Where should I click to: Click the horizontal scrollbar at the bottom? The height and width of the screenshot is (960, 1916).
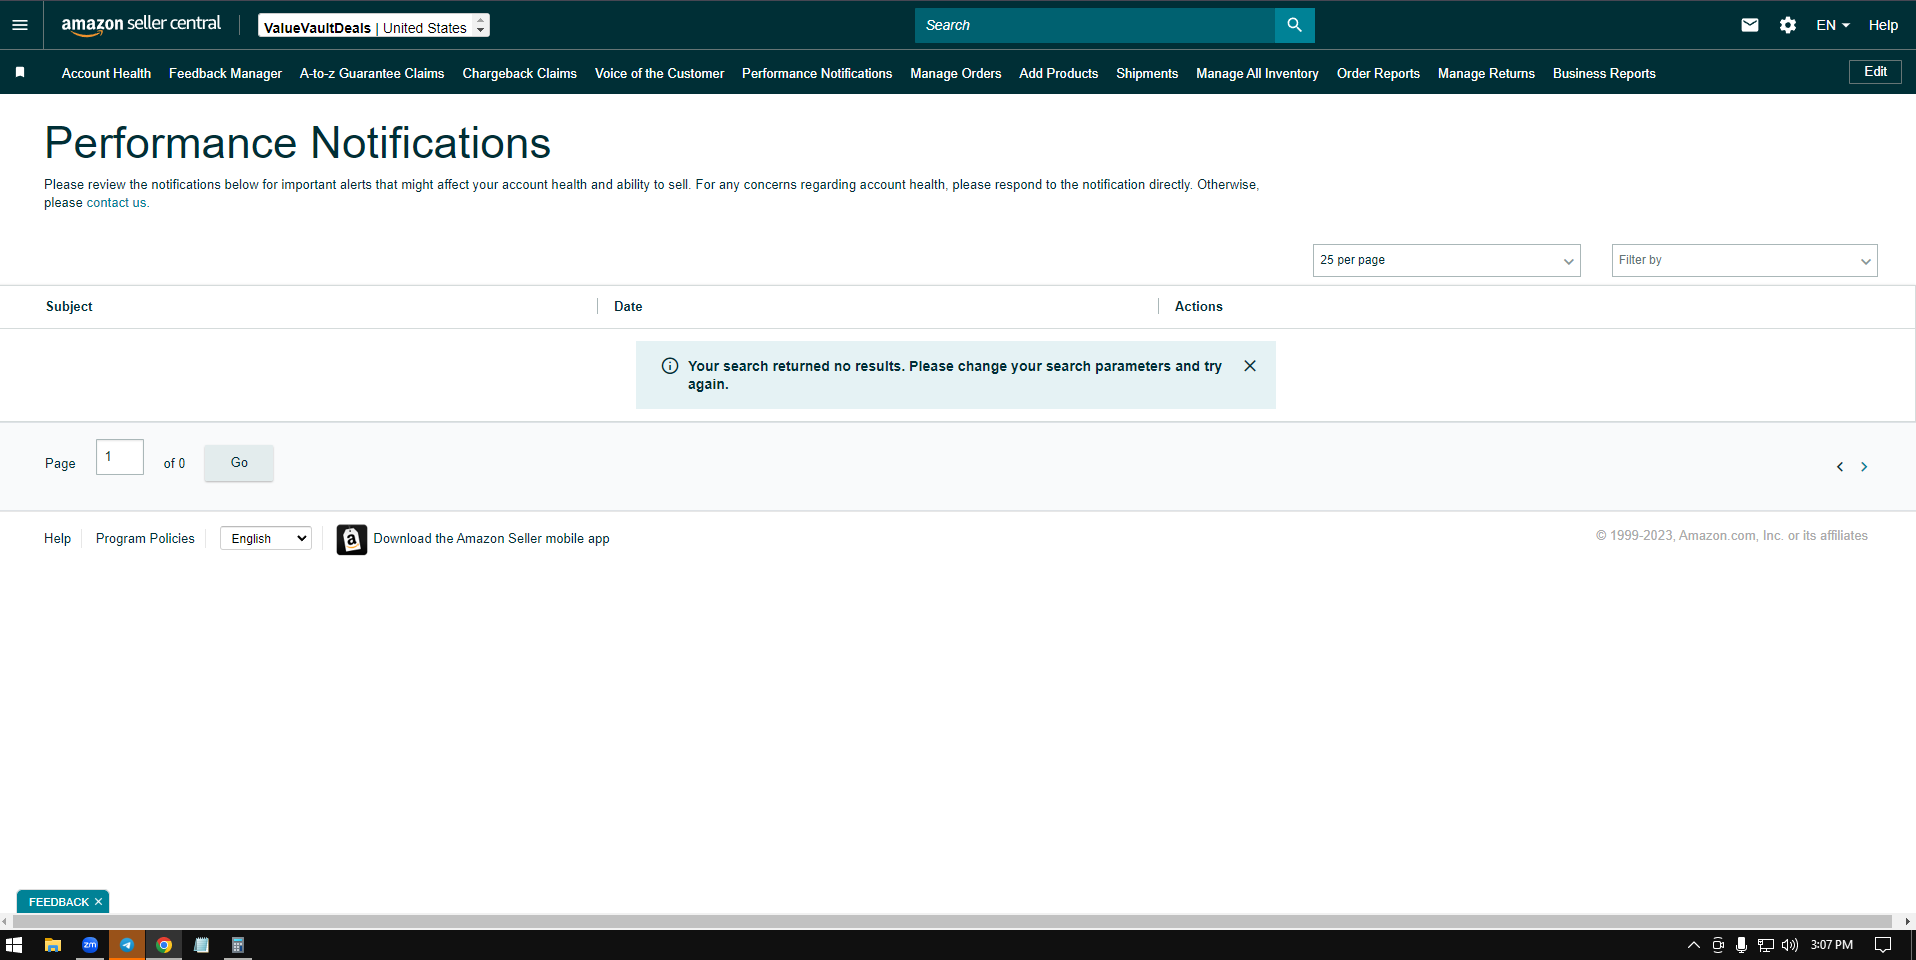(950, 921)
